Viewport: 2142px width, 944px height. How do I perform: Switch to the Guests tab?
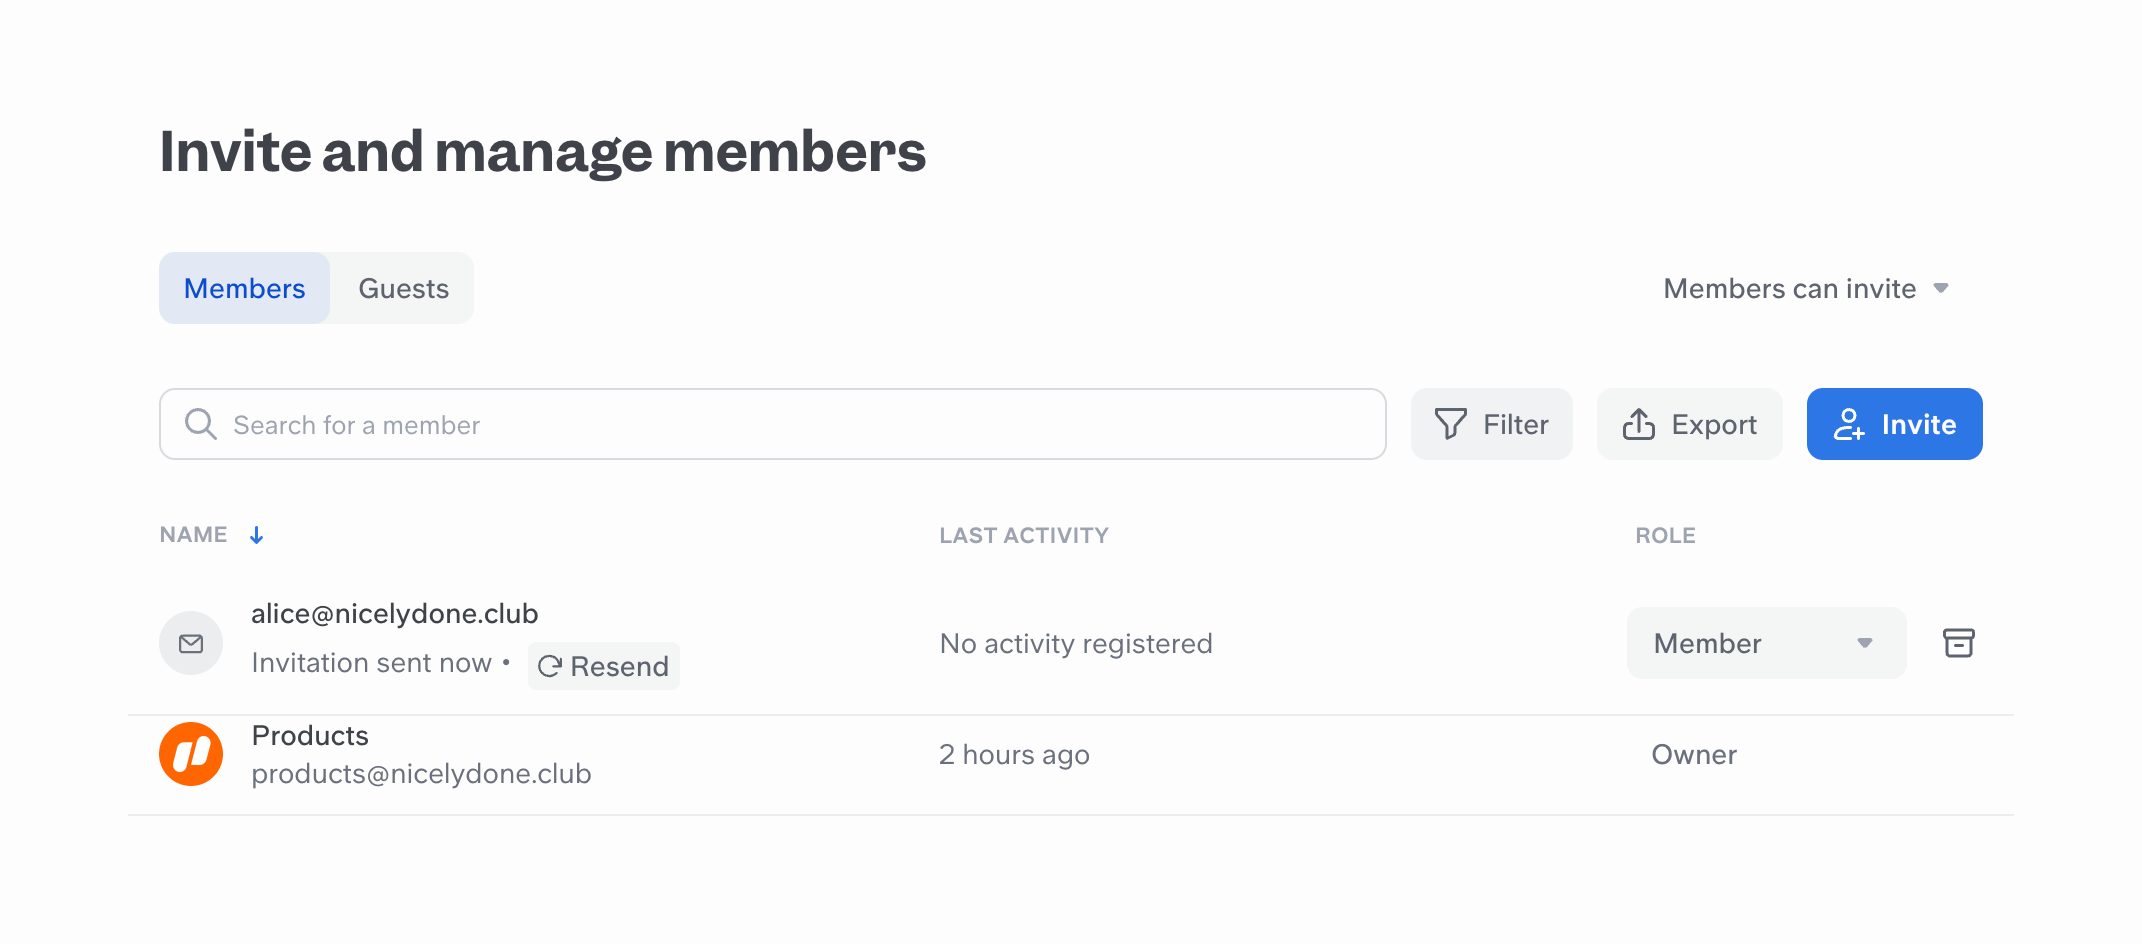pyautogui.click(x=403, y=289)
